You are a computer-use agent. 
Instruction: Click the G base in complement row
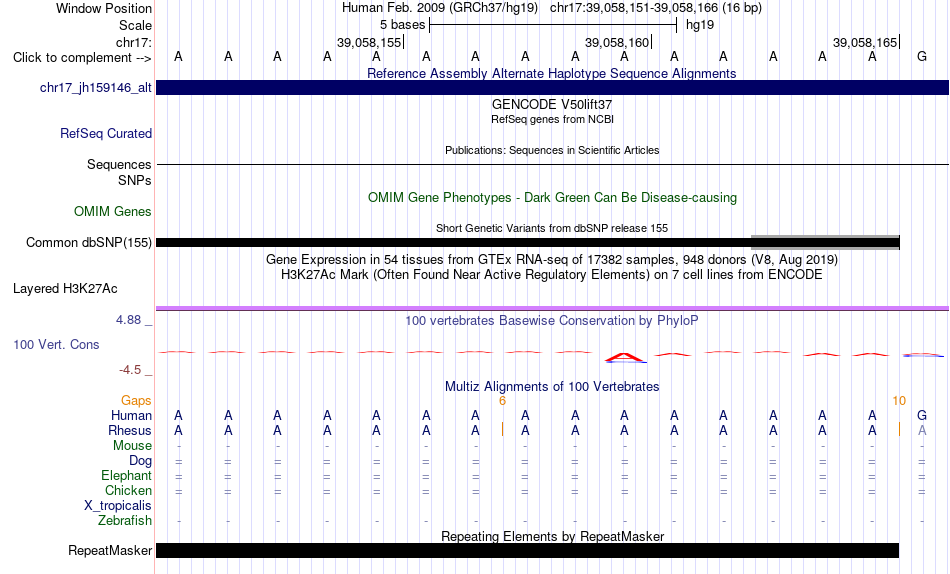pos(922,56)
